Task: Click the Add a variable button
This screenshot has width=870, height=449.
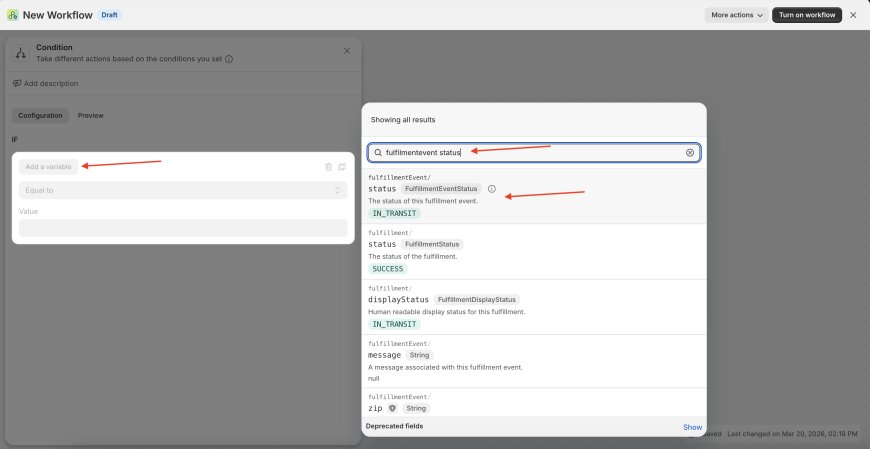Action: coord(48,167)
